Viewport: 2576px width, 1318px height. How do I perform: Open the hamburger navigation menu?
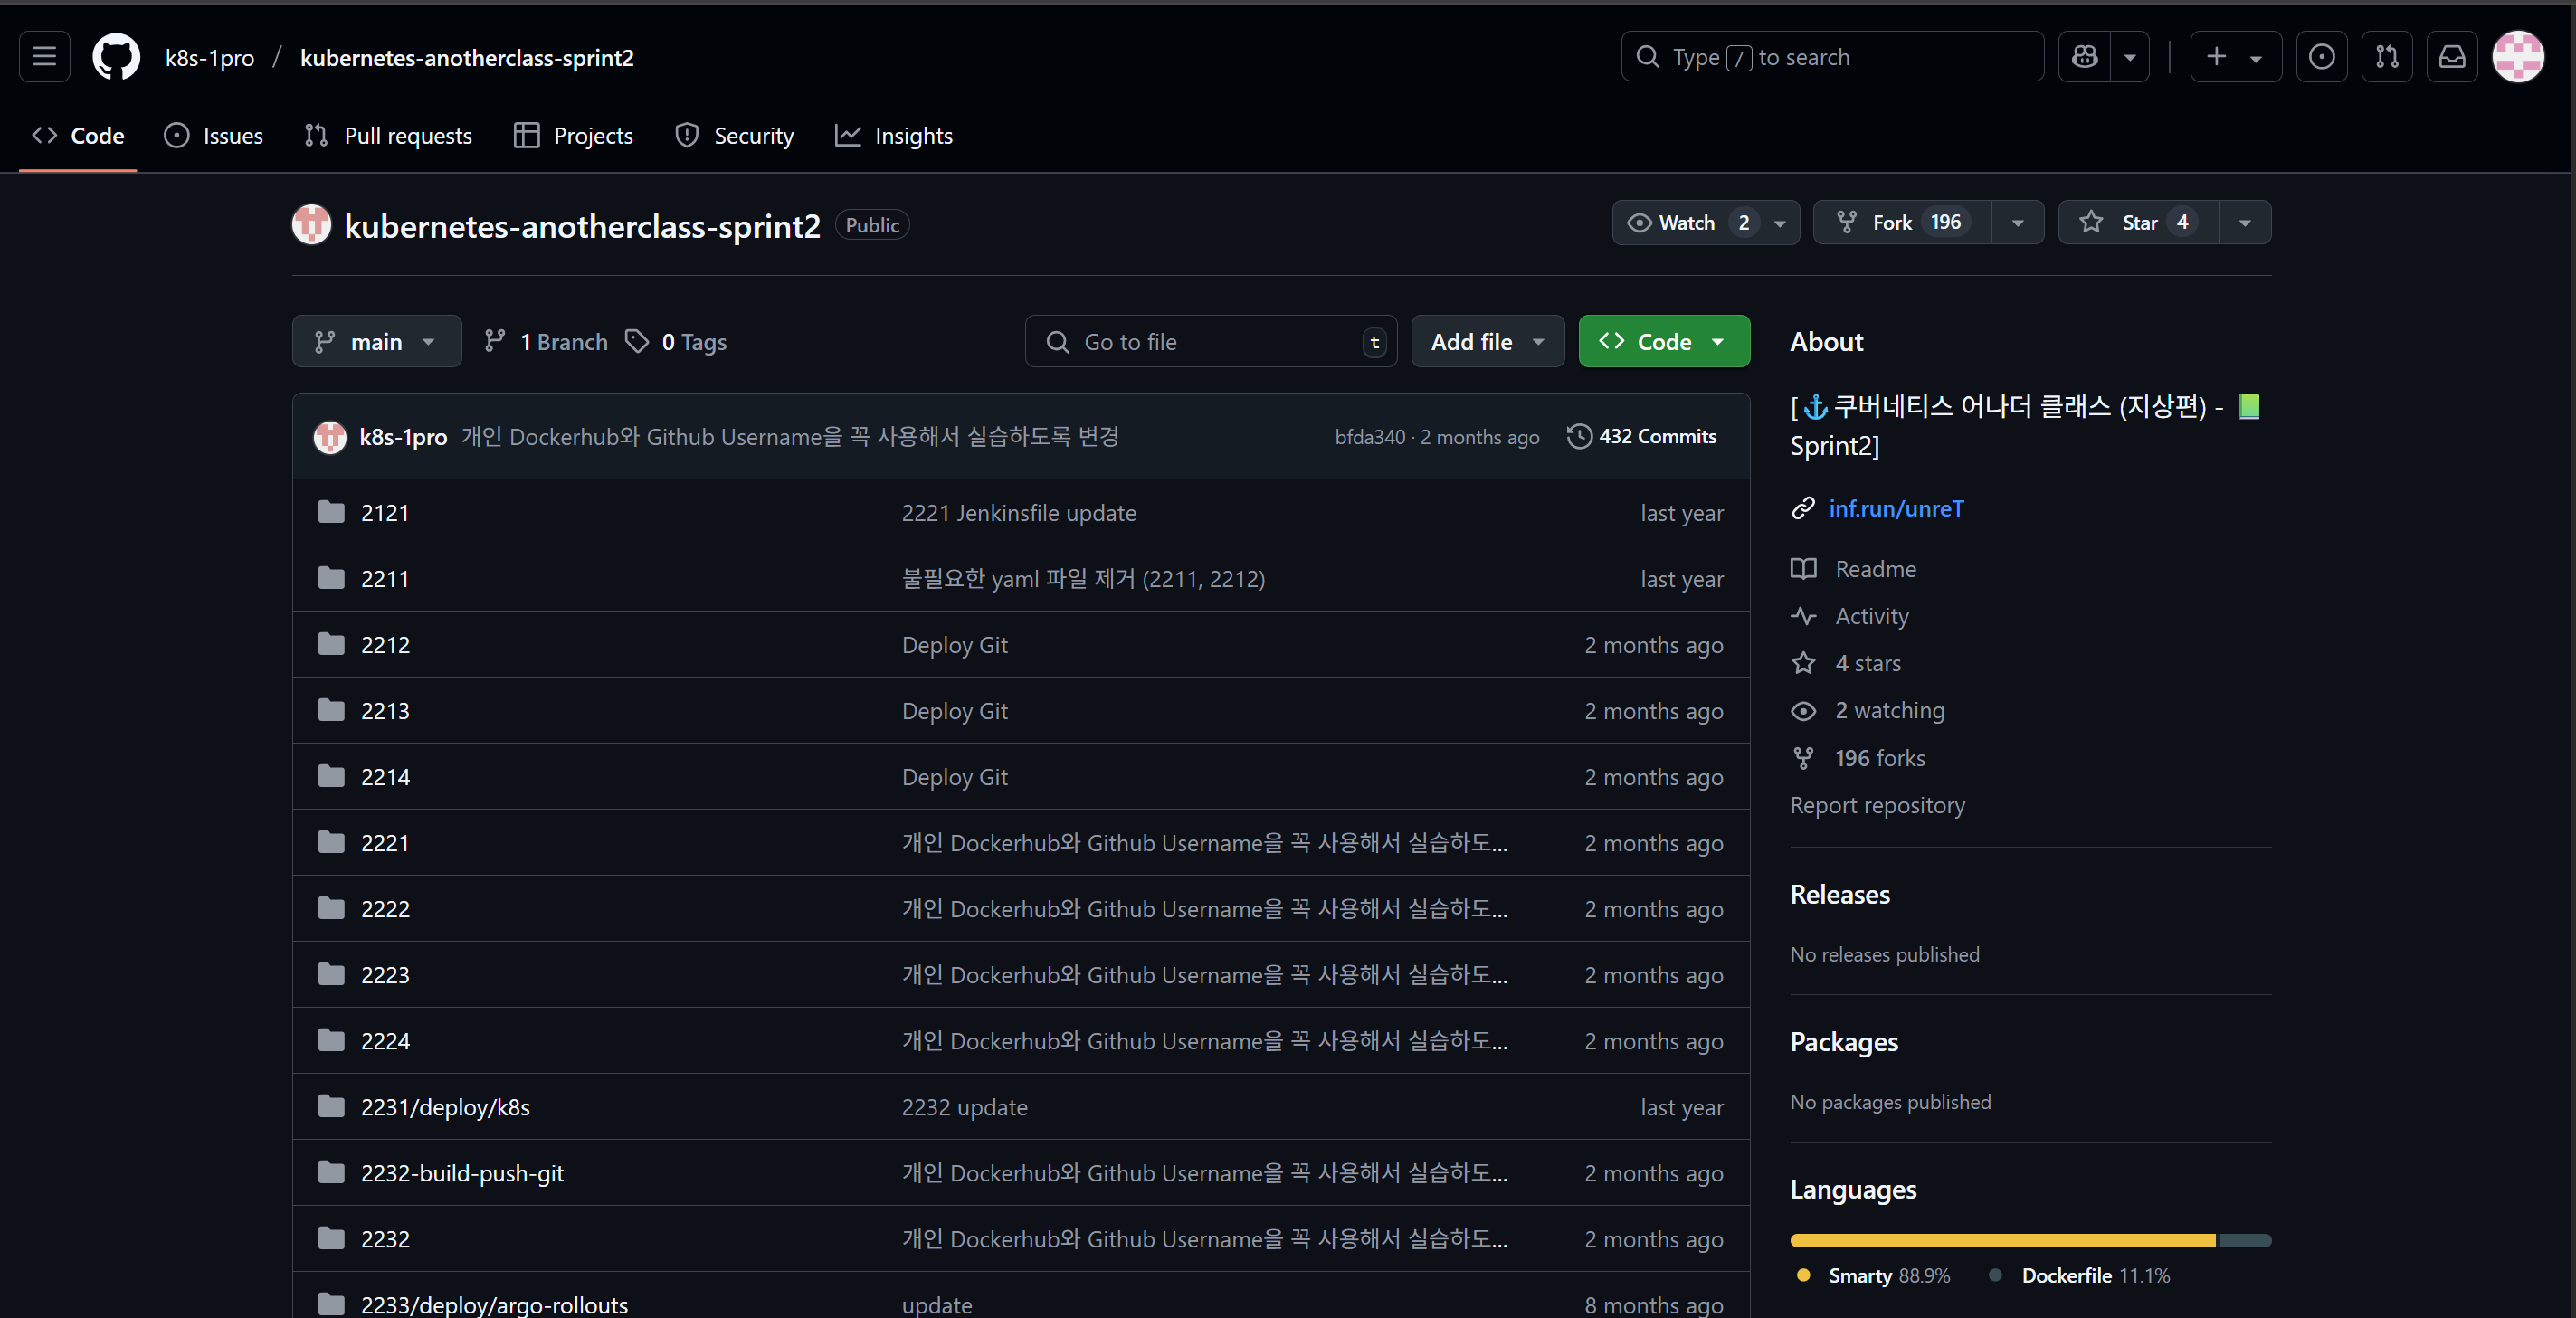[x=44, y=57]
